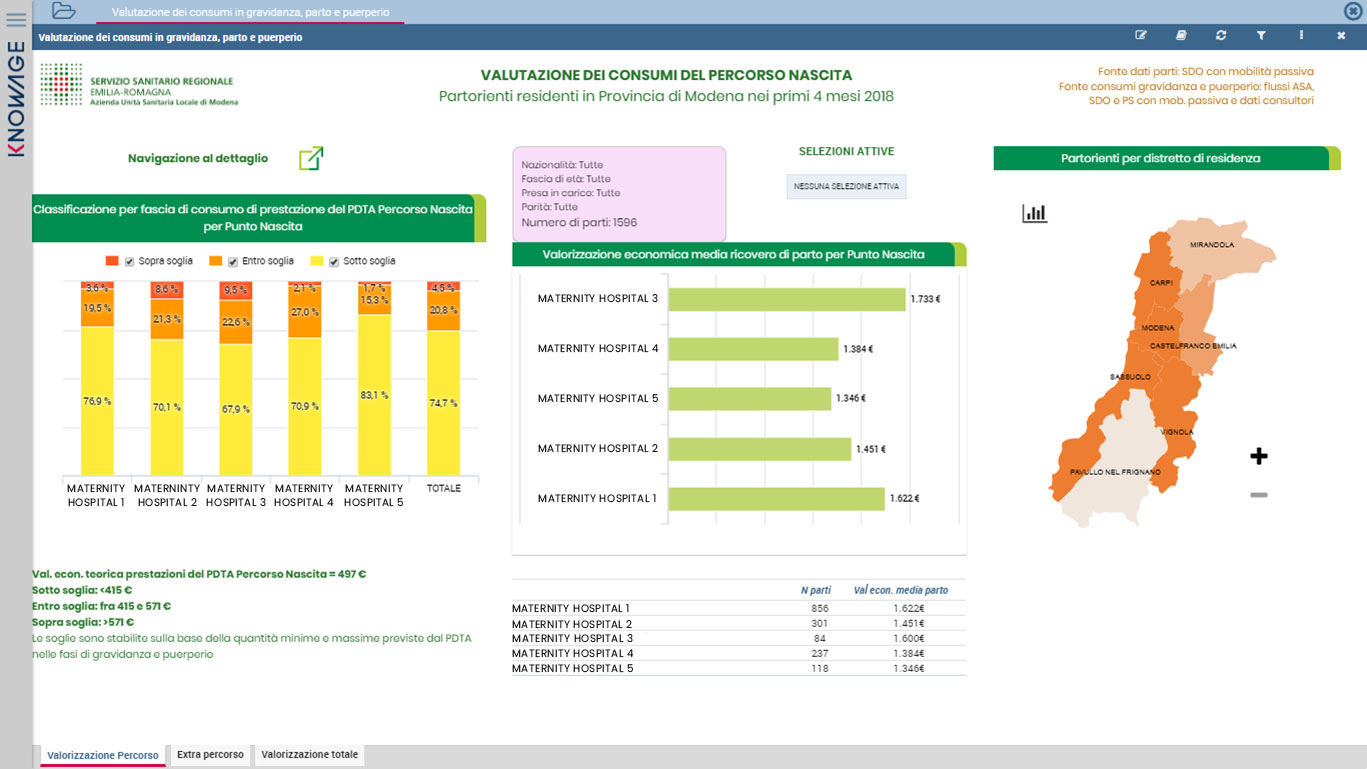Open the help book icon
The width and height of the screenshot is (1367, 769).
tap(1181, 36)
